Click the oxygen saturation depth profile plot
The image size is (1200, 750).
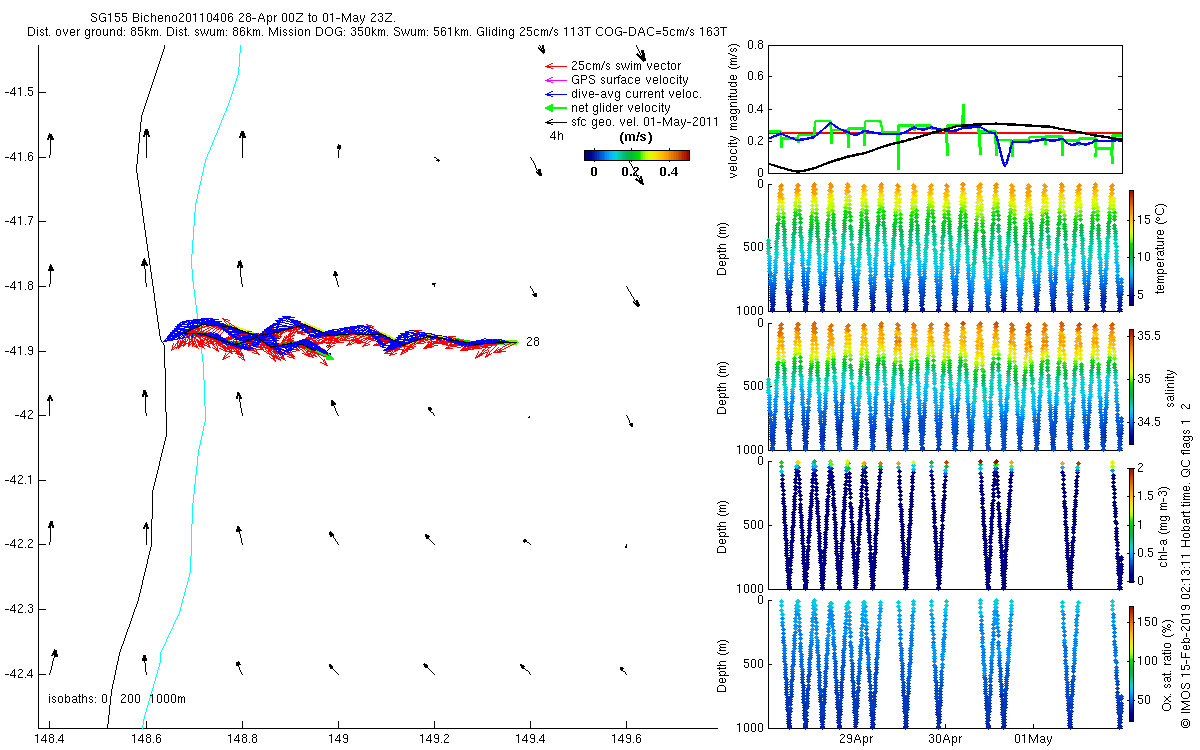944,662
